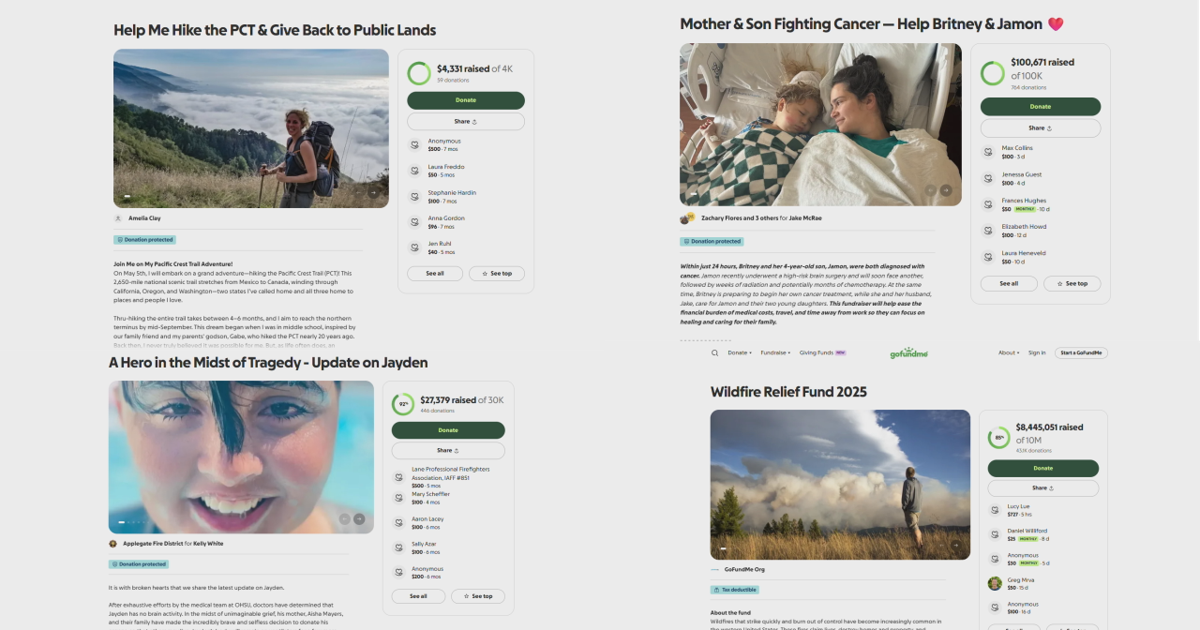Open the Donate dropdown in the nav bar
The height and width of the screenshot is (630, 1200).
[x=739, y=353]
